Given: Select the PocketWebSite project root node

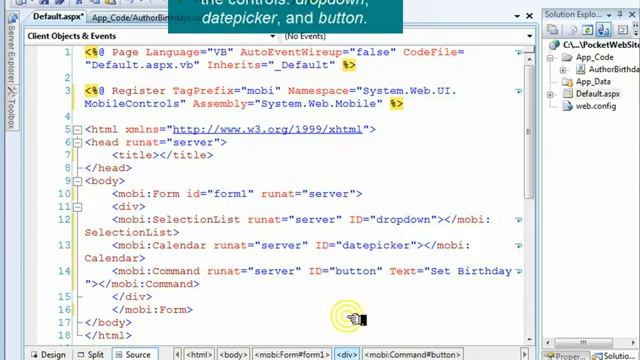Looking at the screenshot, I should 600,44.
